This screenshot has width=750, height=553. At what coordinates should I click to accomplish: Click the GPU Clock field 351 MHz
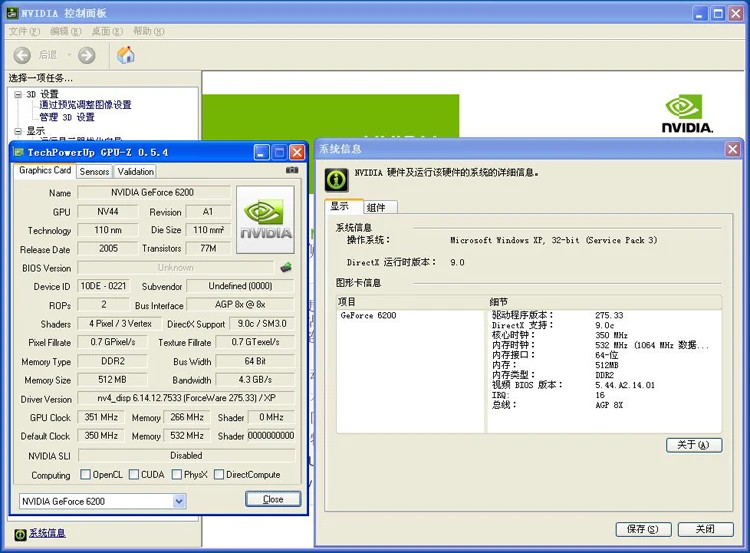click(x=101, y=417)
